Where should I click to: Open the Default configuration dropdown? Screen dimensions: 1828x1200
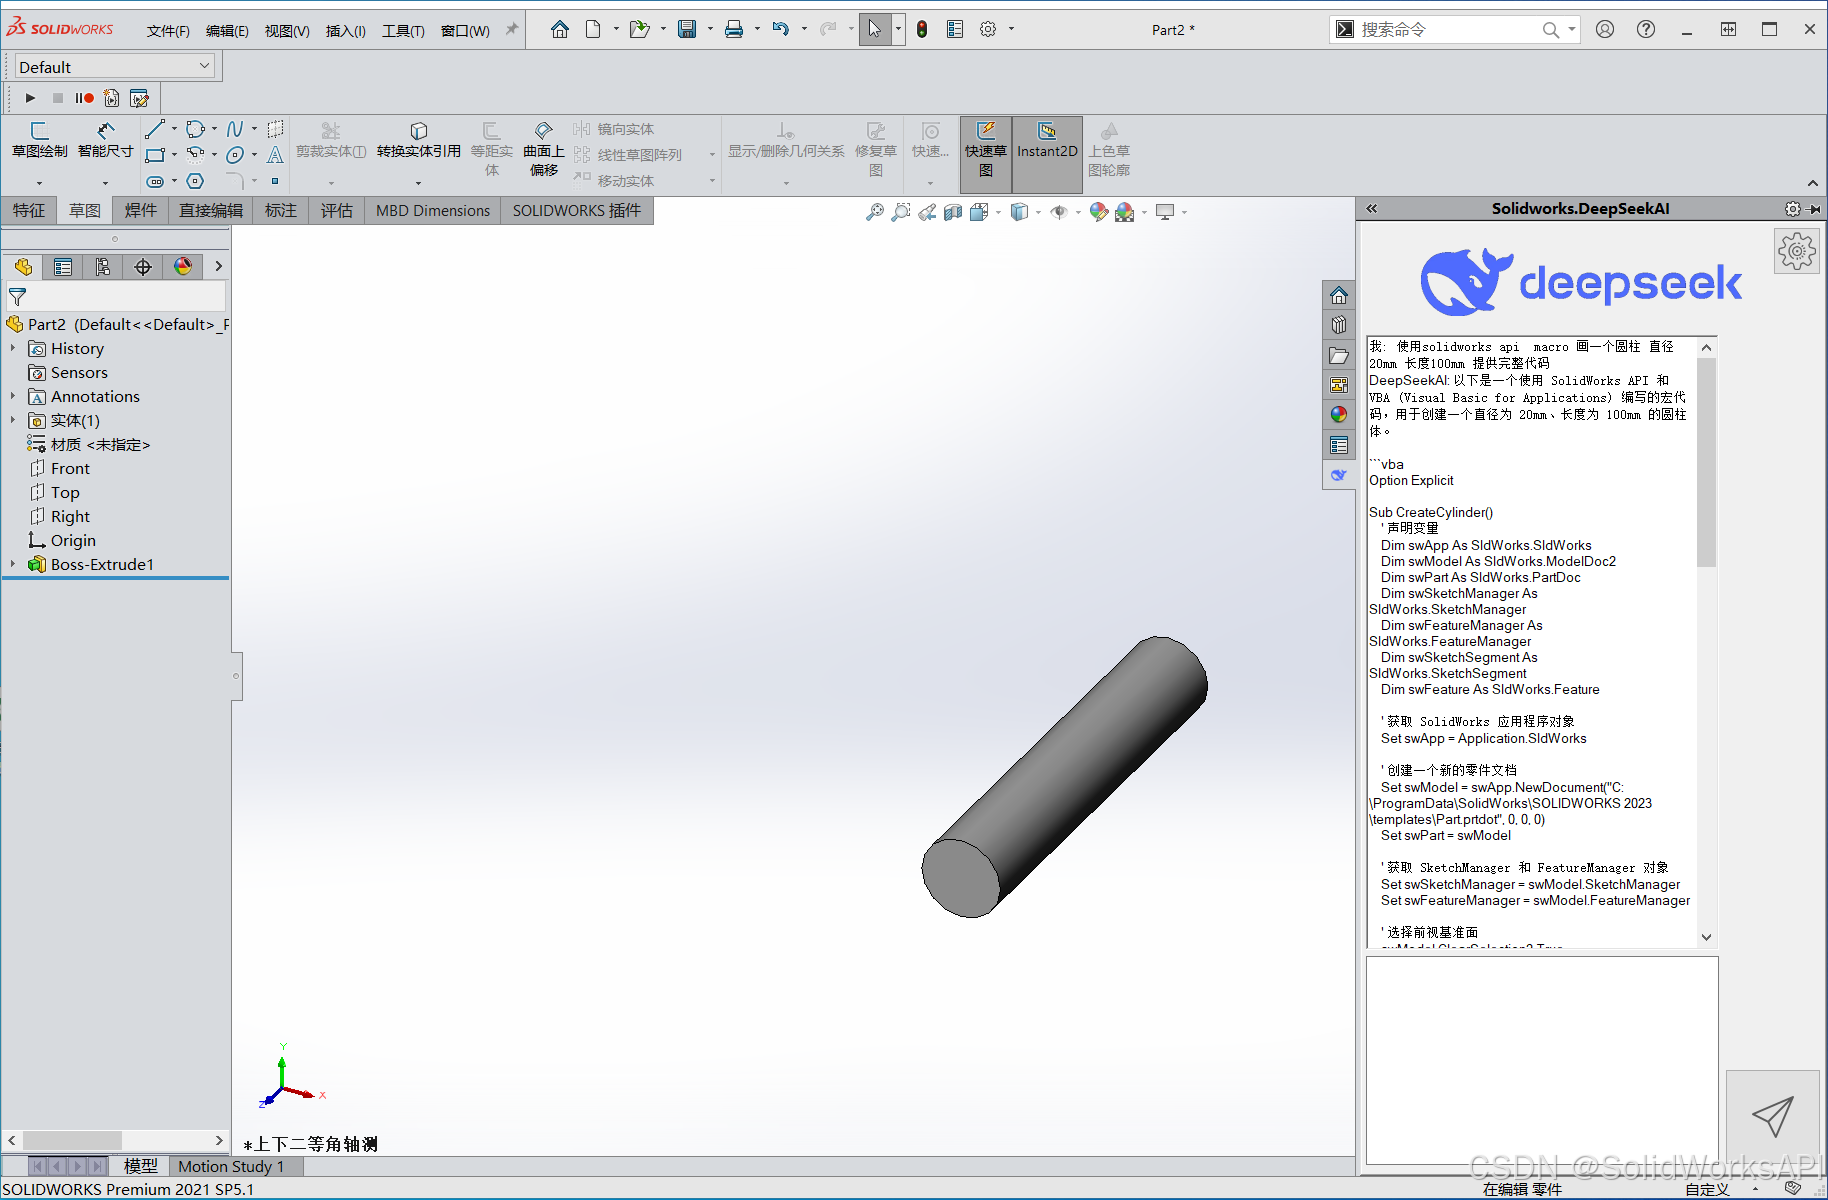(x=115, y=67)
